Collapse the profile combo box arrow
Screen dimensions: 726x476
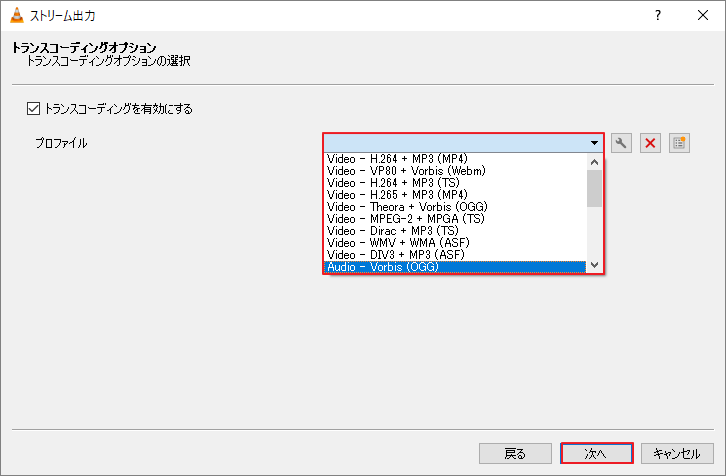tap(594, 143)
